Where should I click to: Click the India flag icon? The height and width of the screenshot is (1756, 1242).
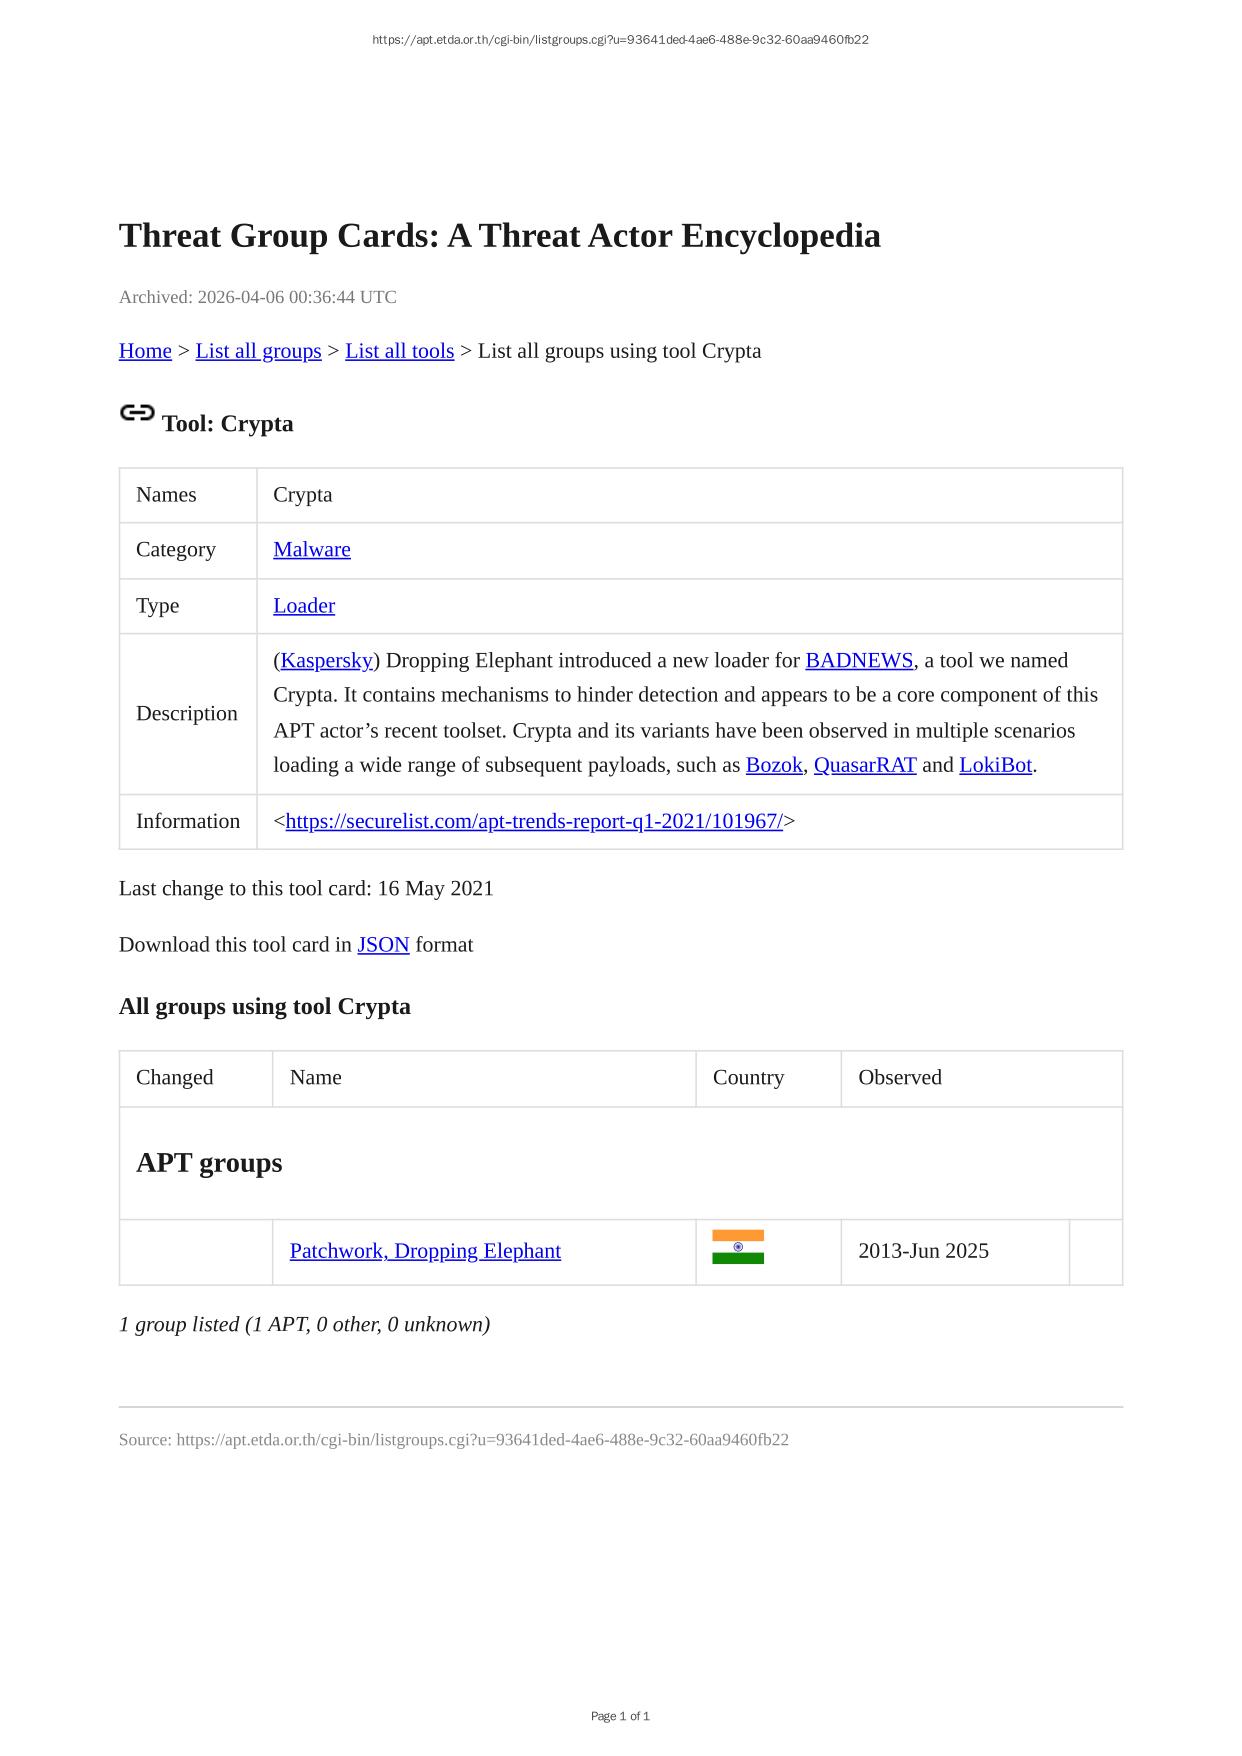coord(738,1247)
